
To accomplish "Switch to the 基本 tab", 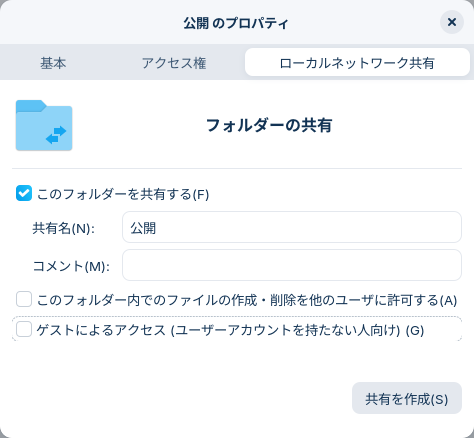I will [x=53, y=63].
